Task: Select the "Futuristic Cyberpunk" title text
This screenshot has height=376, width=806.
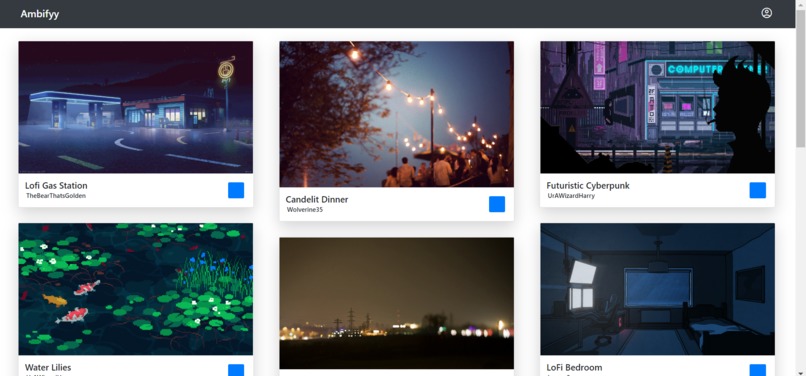Action: pos(588,186)
